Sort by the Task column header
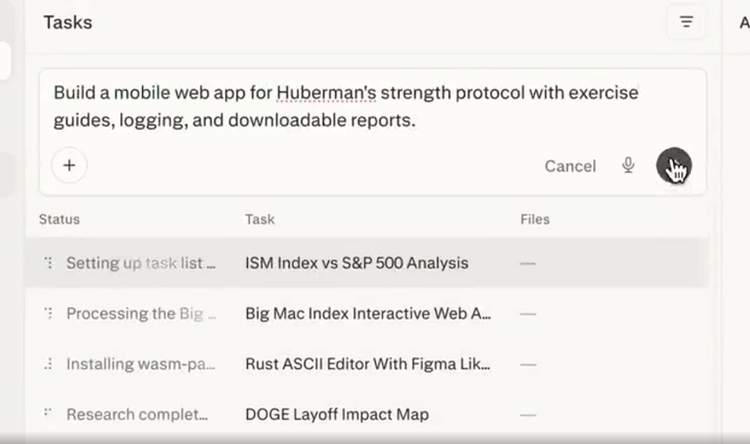The height and width of the screenshot is (444, 750). tap(259, 219)
